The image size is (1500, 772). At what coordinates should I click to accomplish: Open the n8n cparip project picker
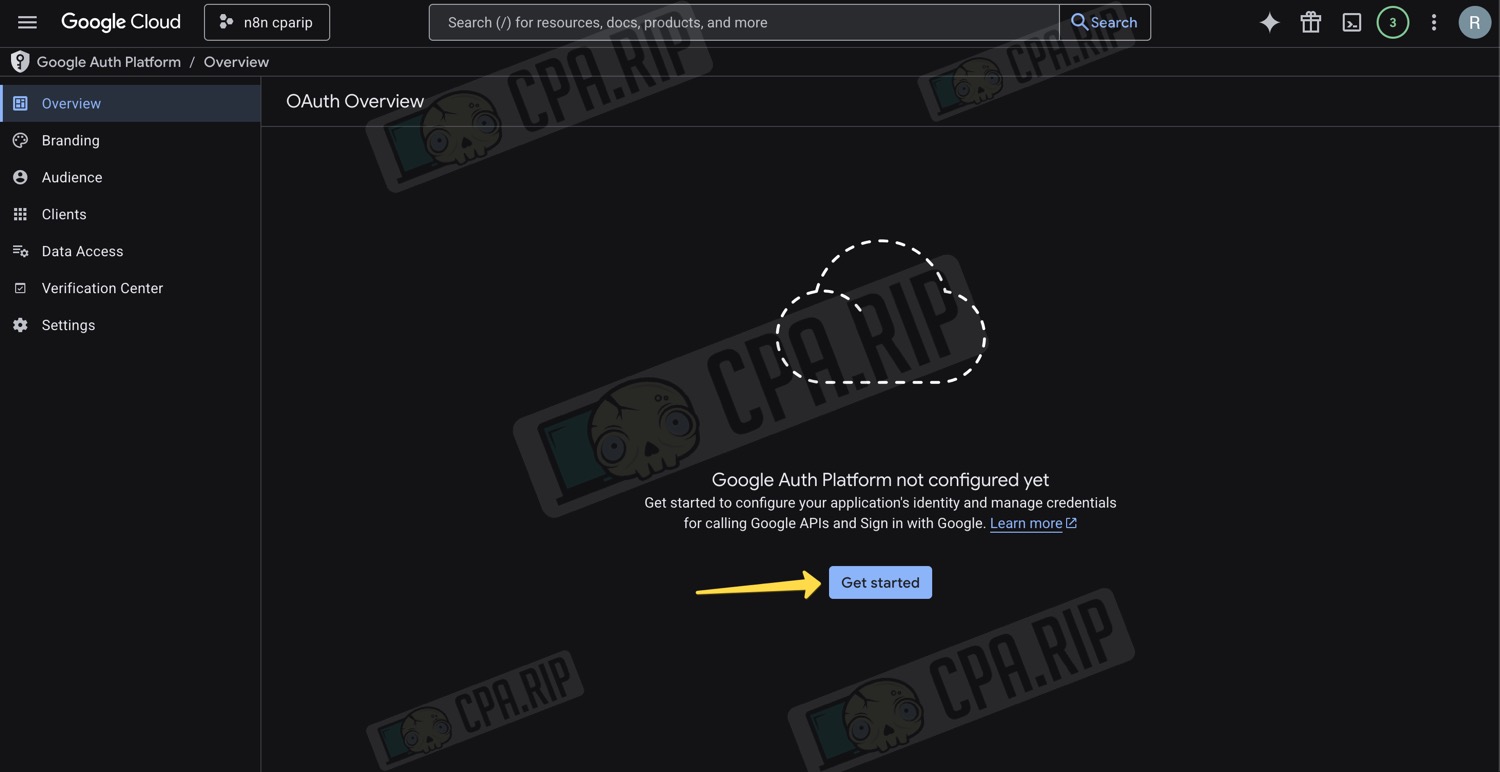coord(267,22)
